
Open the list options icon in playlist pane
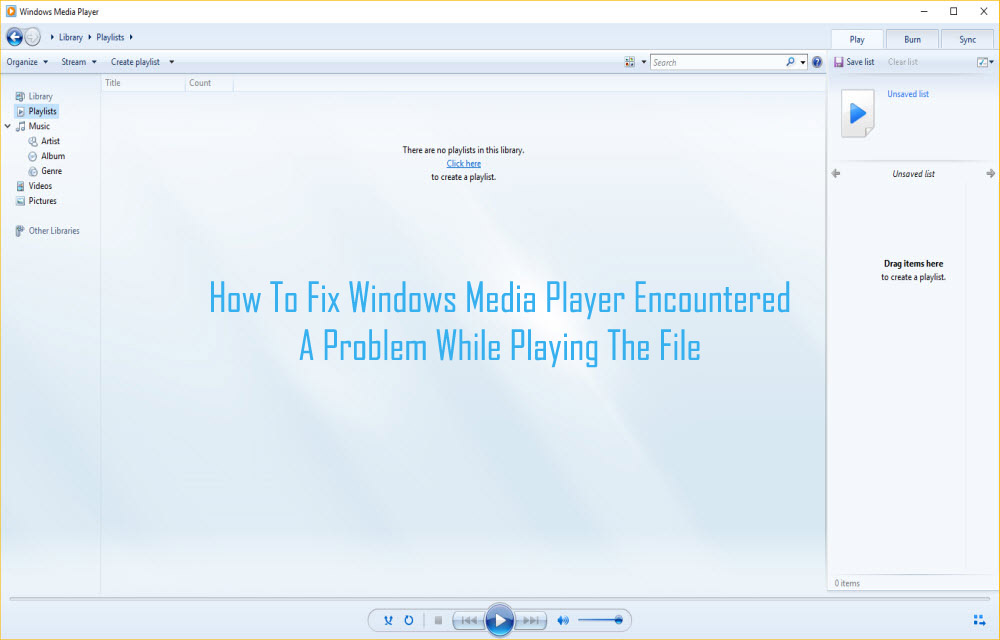point(984,61)
